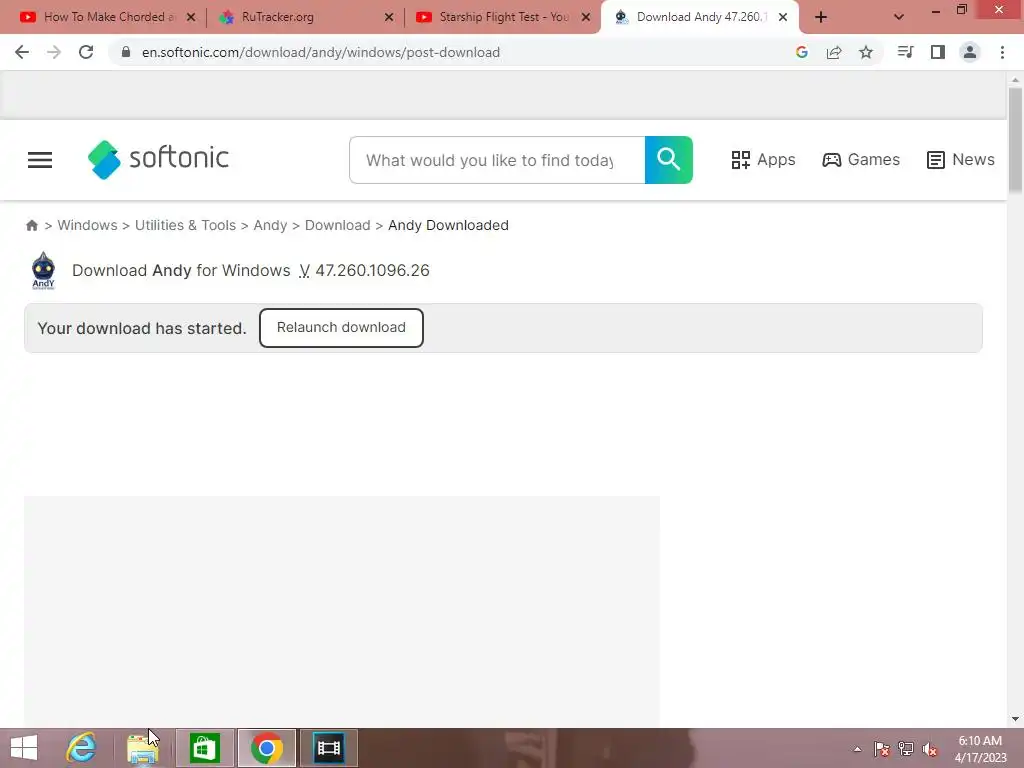The height and width of the screenshot is (768, 1024).
Task: Reload the Softonic page
Action: (86, 52)
